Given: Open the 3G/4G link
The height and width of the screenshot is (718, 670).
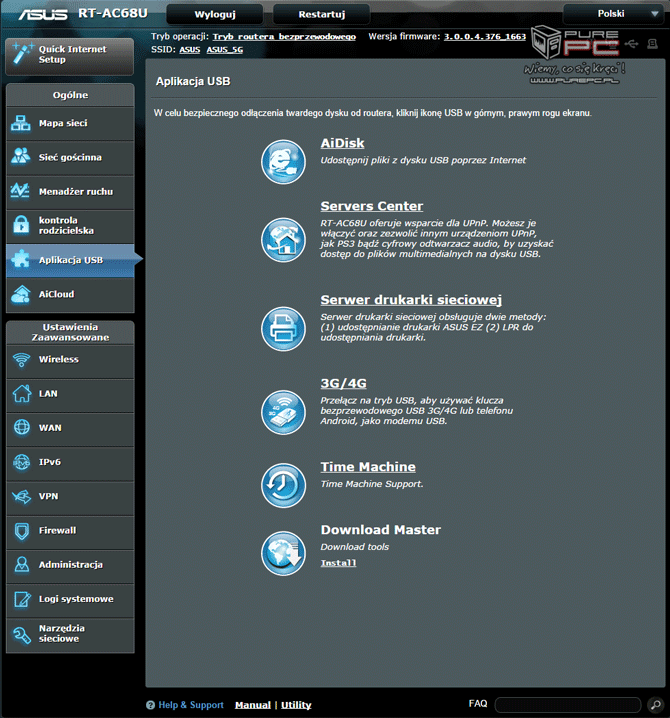Looking at the screenshot, I should click(343, 383).
